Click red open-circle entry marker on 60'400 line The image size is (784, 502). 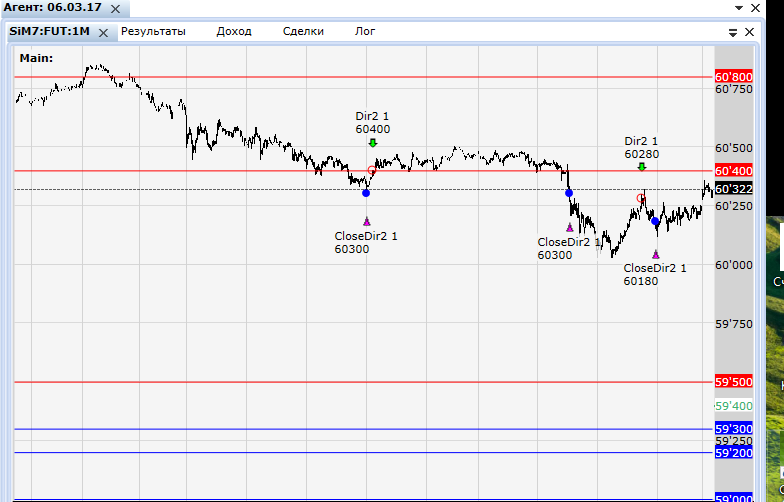tap(372, 170)
